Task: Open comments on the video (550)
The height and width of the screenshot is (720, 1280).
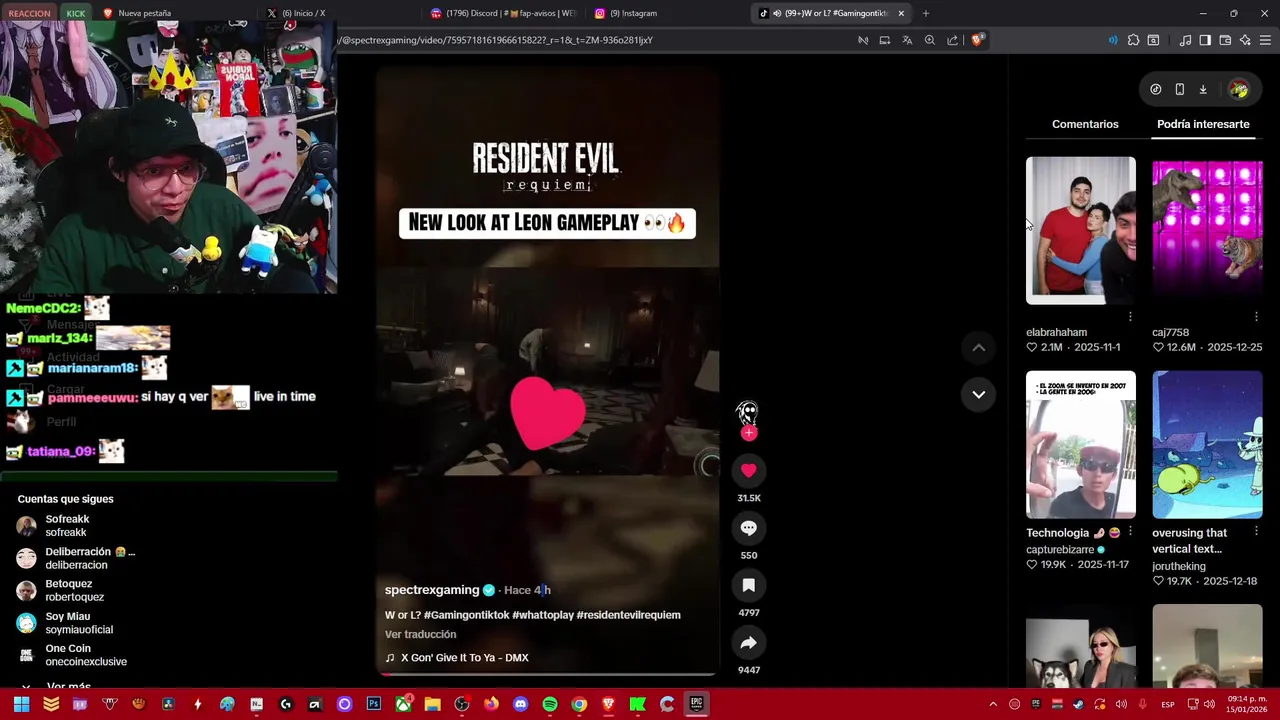Action: [x=748, y=528]
